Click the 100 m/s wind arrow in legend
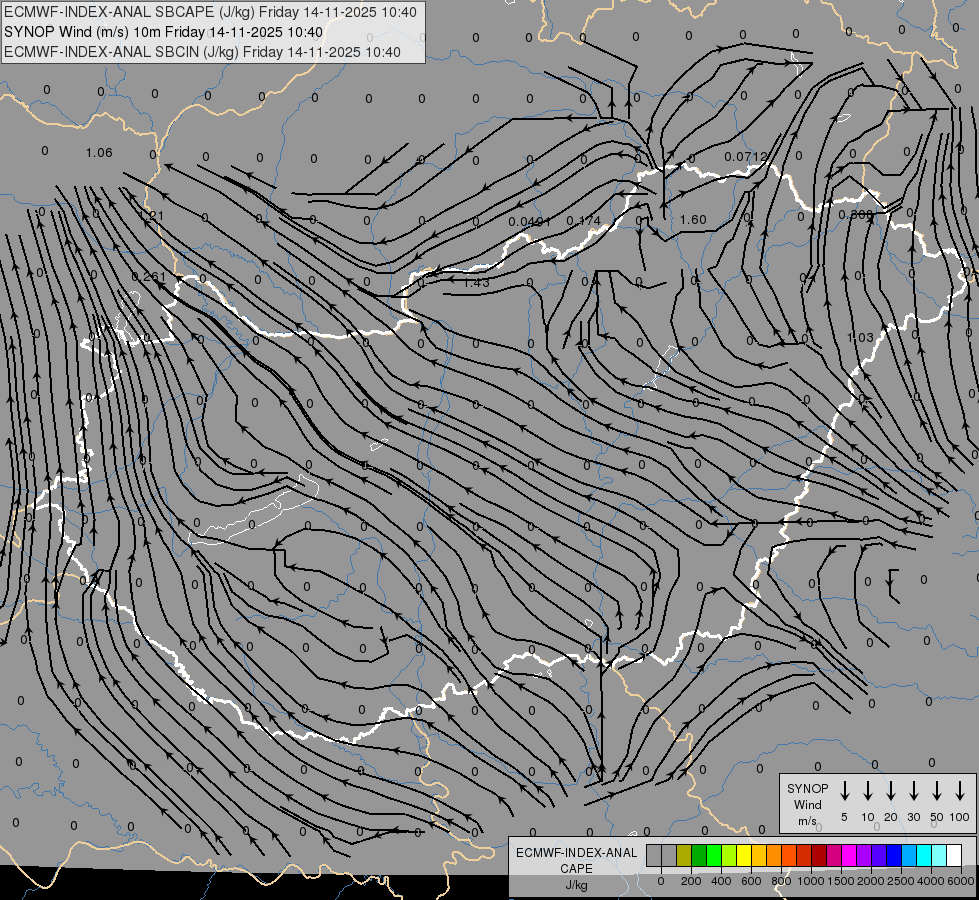Screen dimensions: 979x900 coord(960,791)
